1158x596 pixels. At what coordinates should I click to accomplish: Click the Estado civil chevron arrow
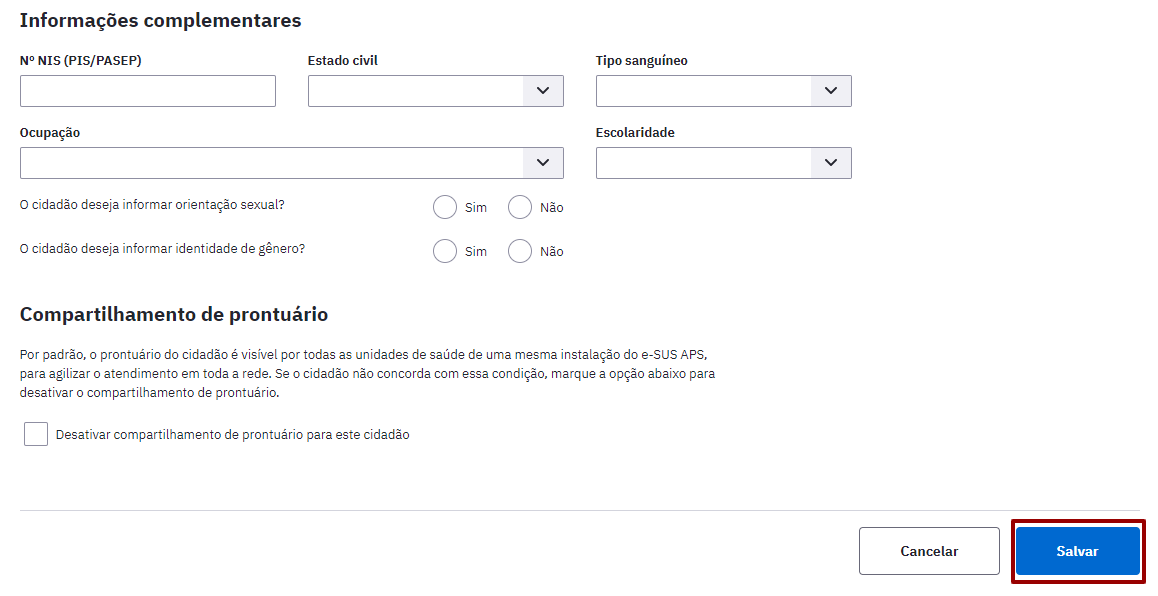tap(543, 91)
